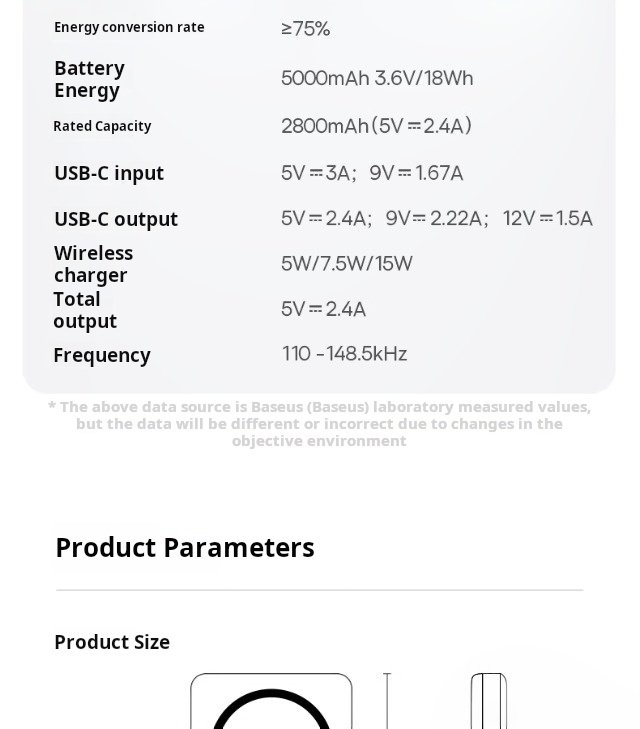Click the 2800mAh rated capacity value
Screen dimensions: 640x729
(x=376, y=126)
